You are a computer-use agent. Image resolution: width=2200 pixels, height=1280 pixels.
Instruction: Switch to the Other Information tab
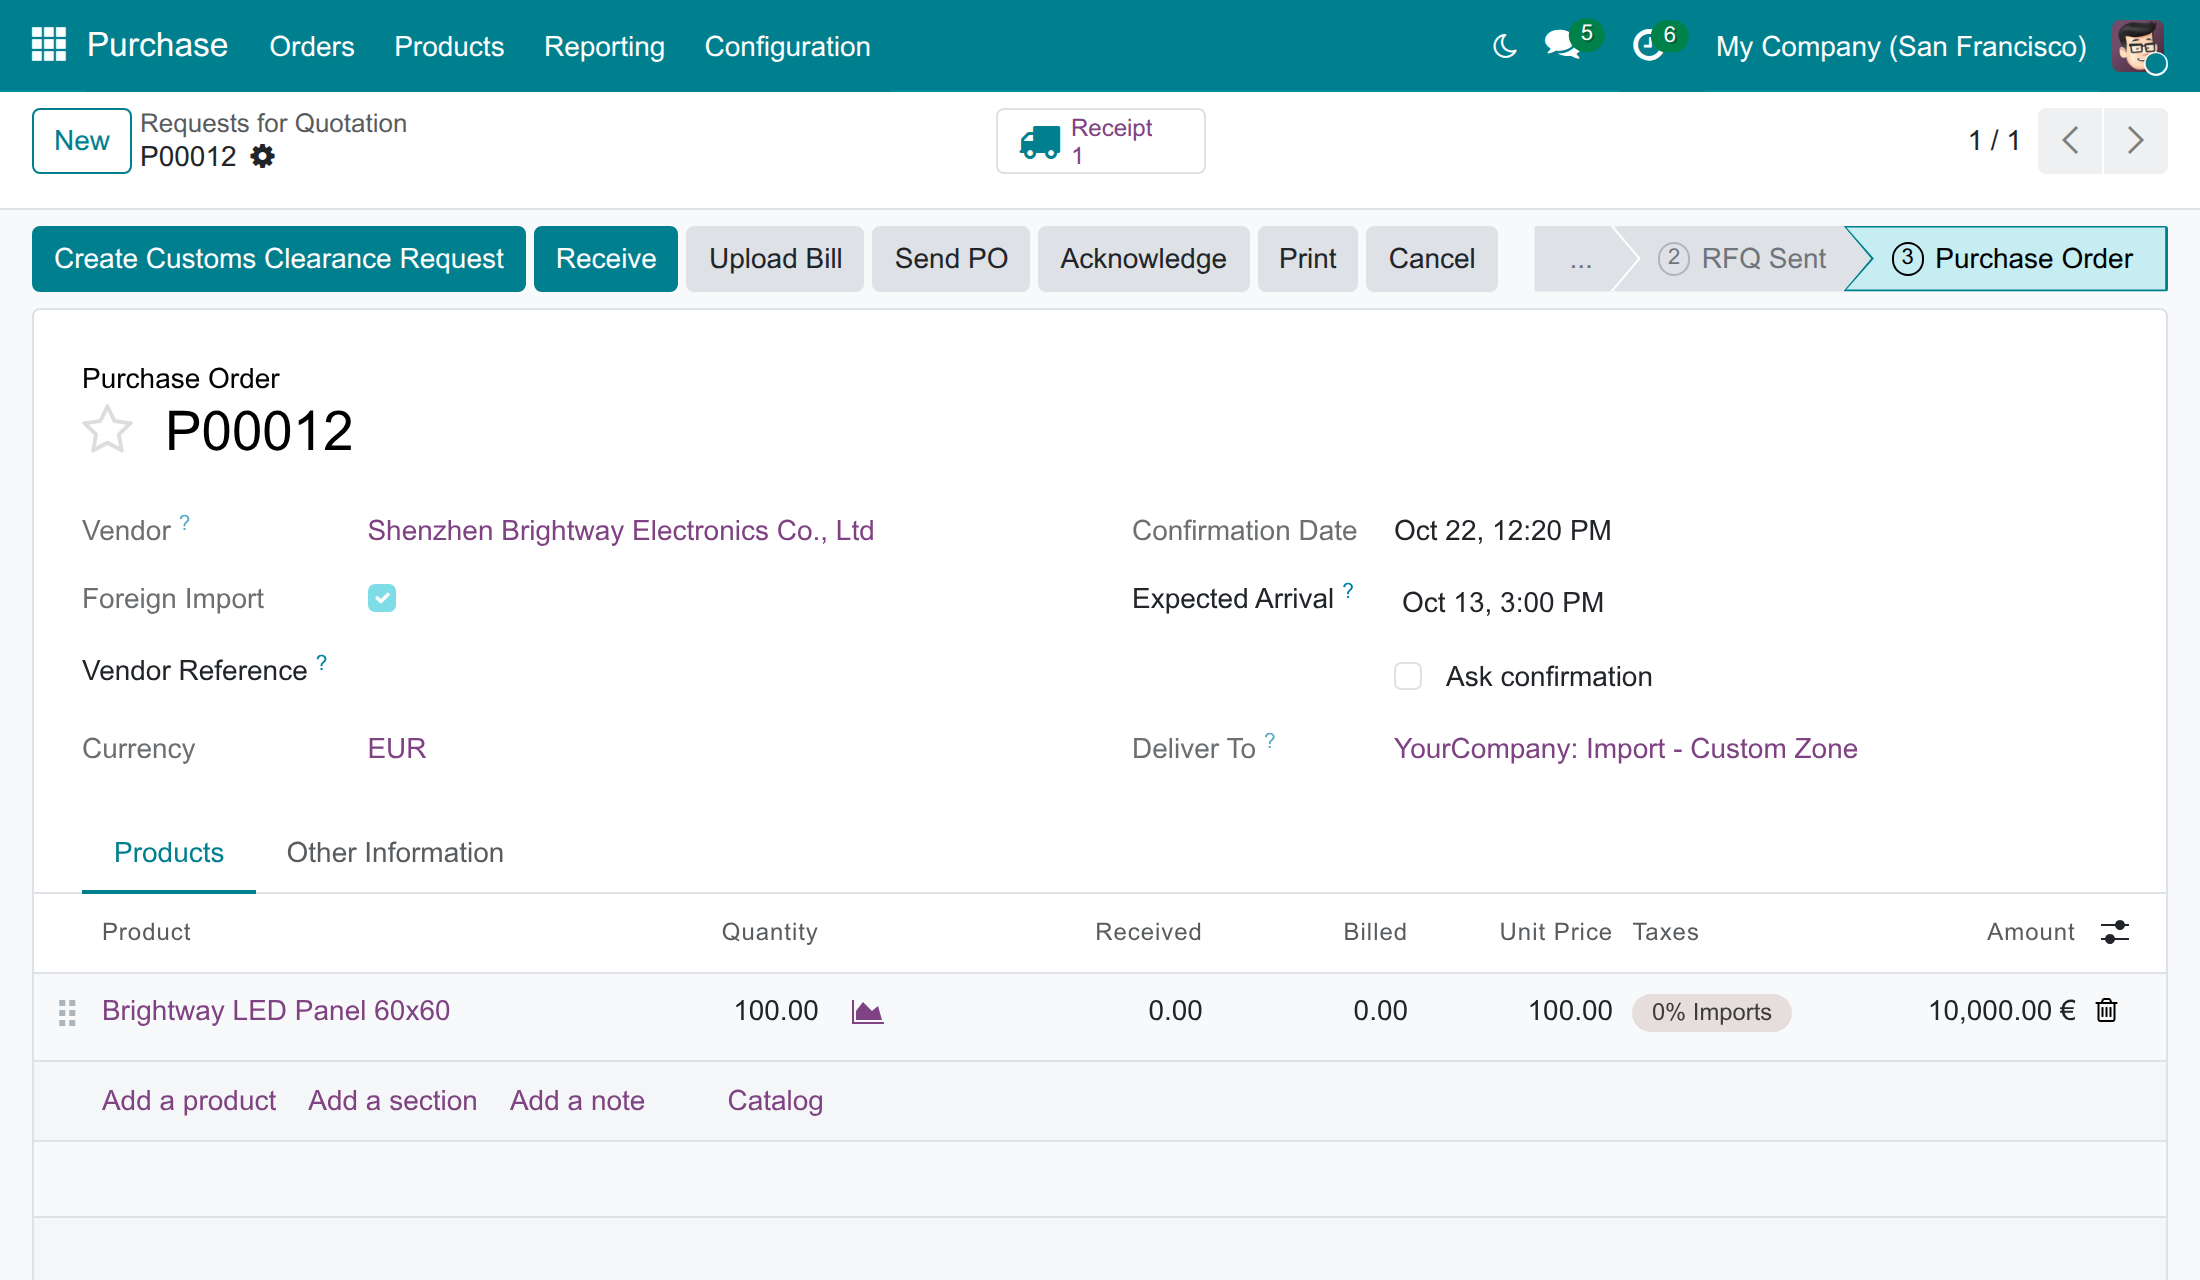[x=395, y=853]
